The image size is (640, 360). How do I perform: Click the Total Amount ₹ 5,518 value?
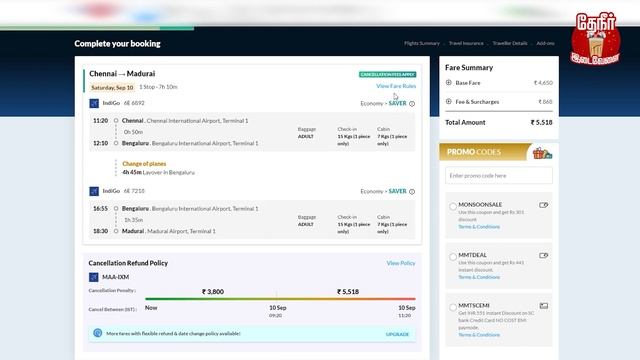(541, 122)
